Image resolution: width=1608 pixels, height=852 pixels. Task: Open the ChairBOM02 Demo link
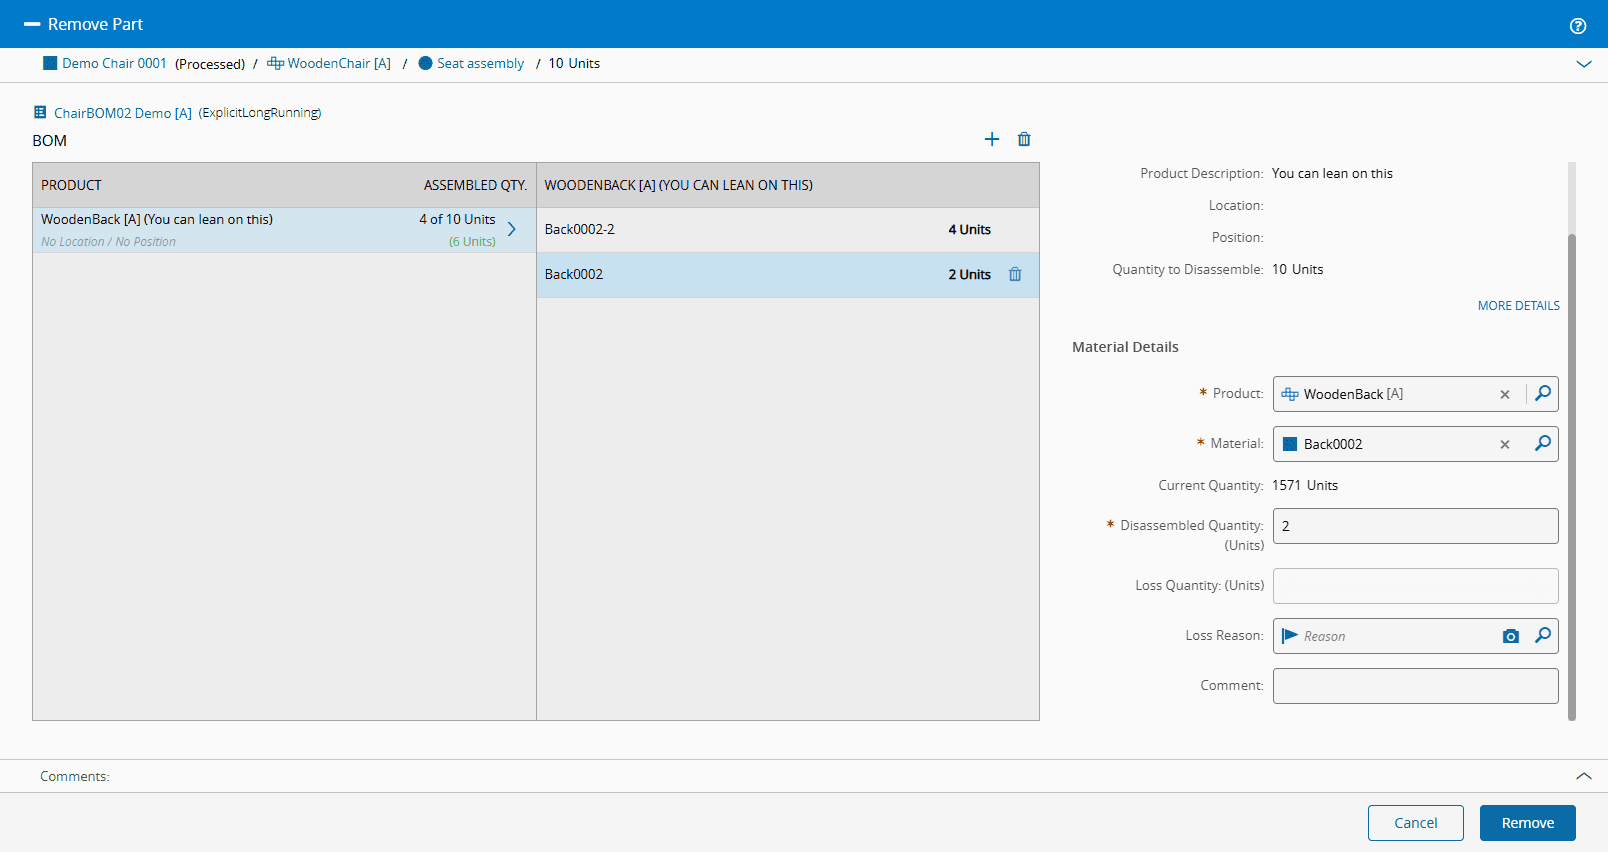pyautogui.click(x=122, y=113)
